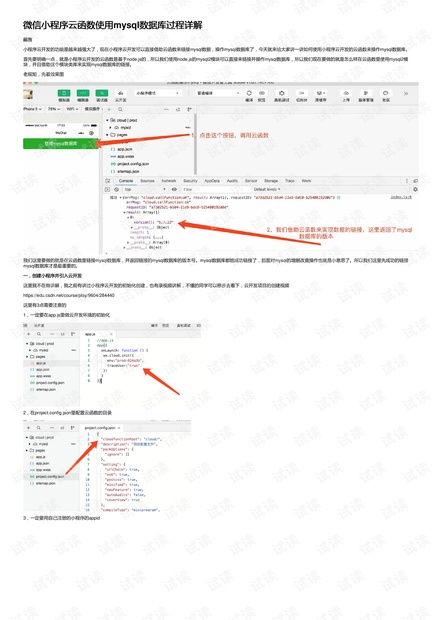The height and width of the screenshot is (620, 440).
Task: Switch to the Audits tab
Action: click(232, 181)
